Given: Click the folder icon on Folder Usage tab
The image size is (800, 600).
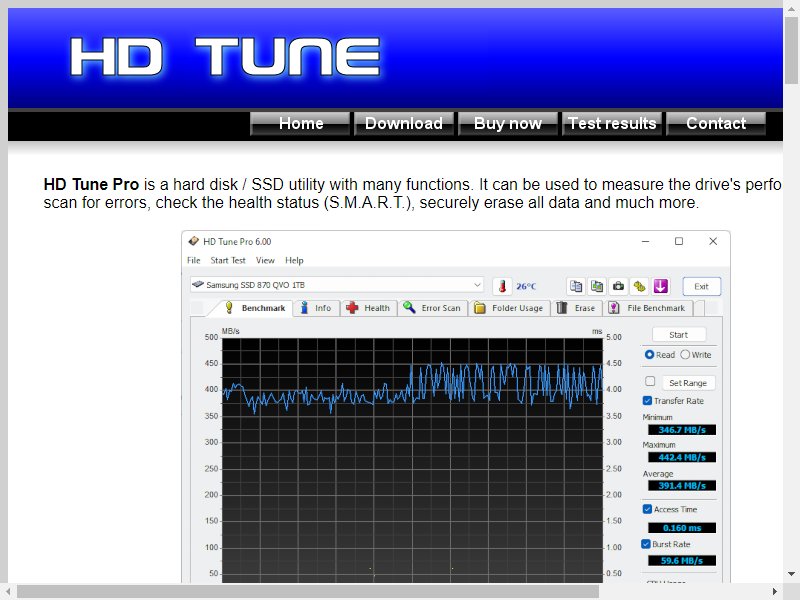Looking at the screenshot, I should [x=480, y=308].
